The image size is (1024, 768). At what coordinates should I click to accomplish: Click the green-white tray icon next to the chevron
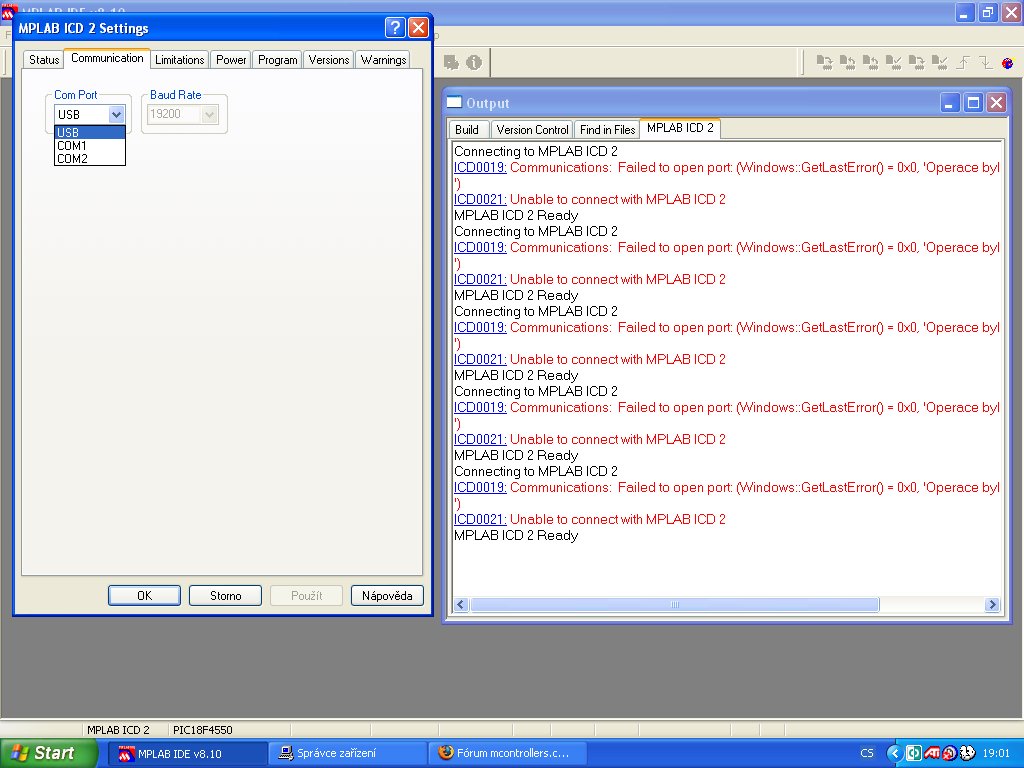[x=914, y=753]
